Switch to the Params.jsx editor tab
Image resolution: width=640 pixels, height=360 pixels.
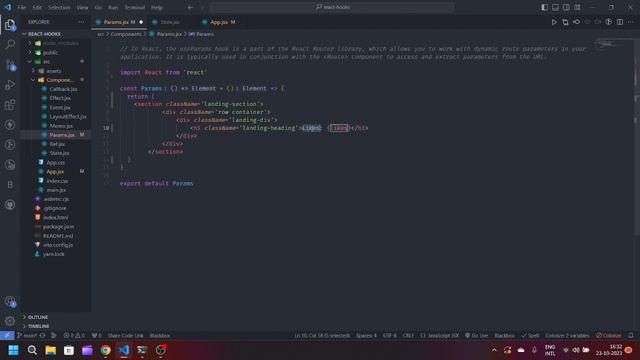point(119,22)
